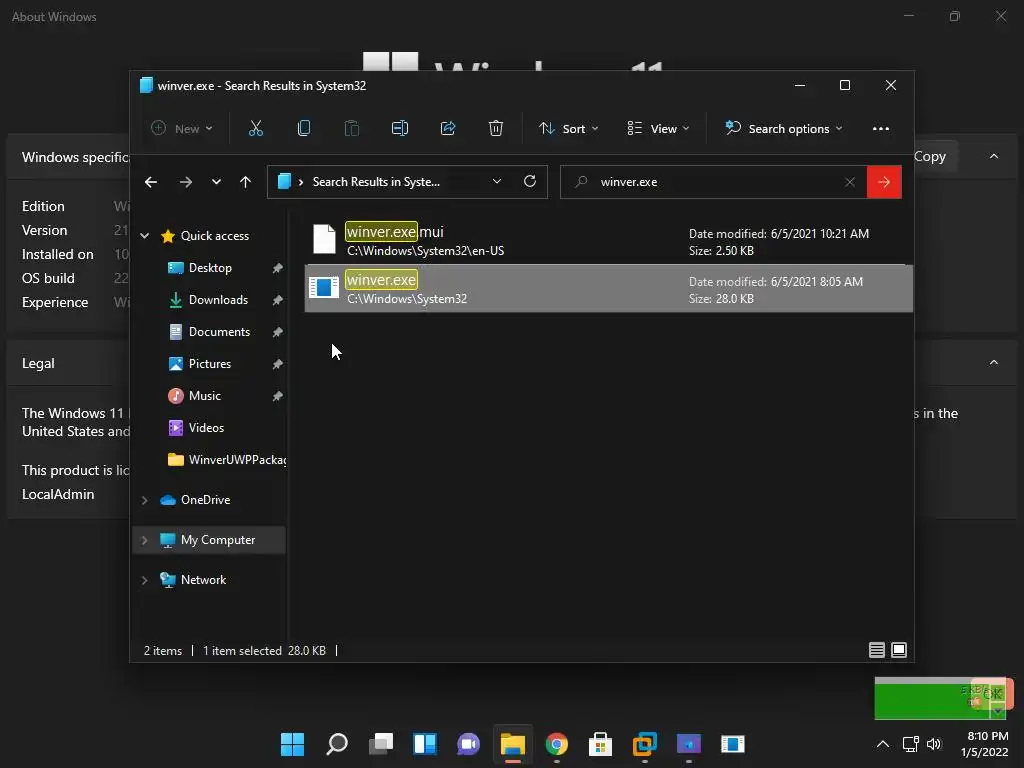Open Desktop in Quick access

point(210,268)
